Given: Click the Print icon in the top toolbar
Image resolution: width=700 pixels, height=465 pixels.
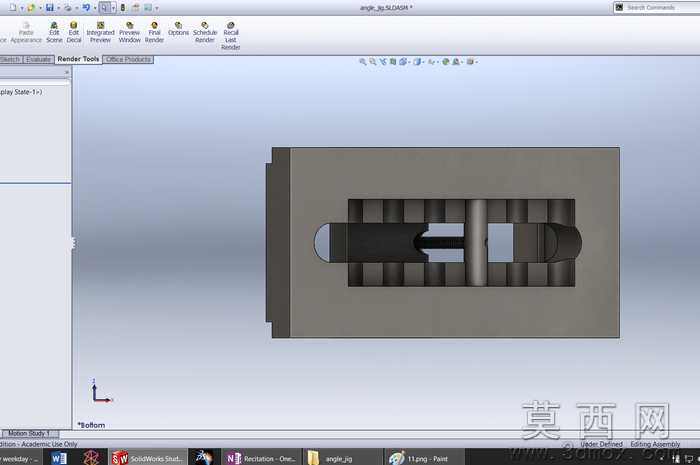Looking at the screenshot, I should pyautogui.click(x=68, y=7).
